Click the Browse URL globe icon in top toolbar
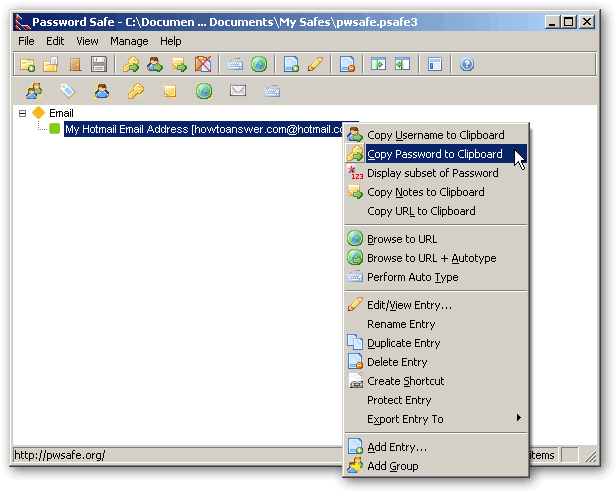Image resolution: width=616 pixels, height=493 pixels. (x=259, y=64)
